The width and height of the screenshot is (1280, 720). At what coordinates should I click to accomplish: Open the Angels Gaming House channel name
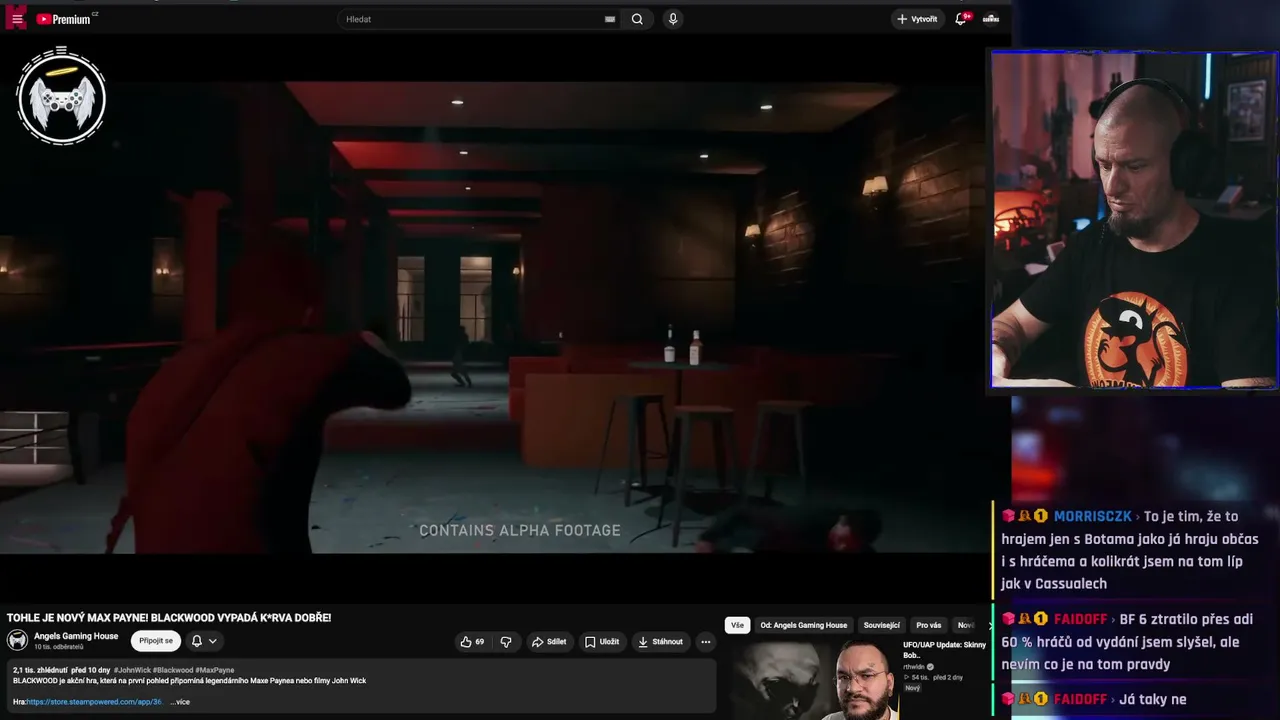[76, 636]
